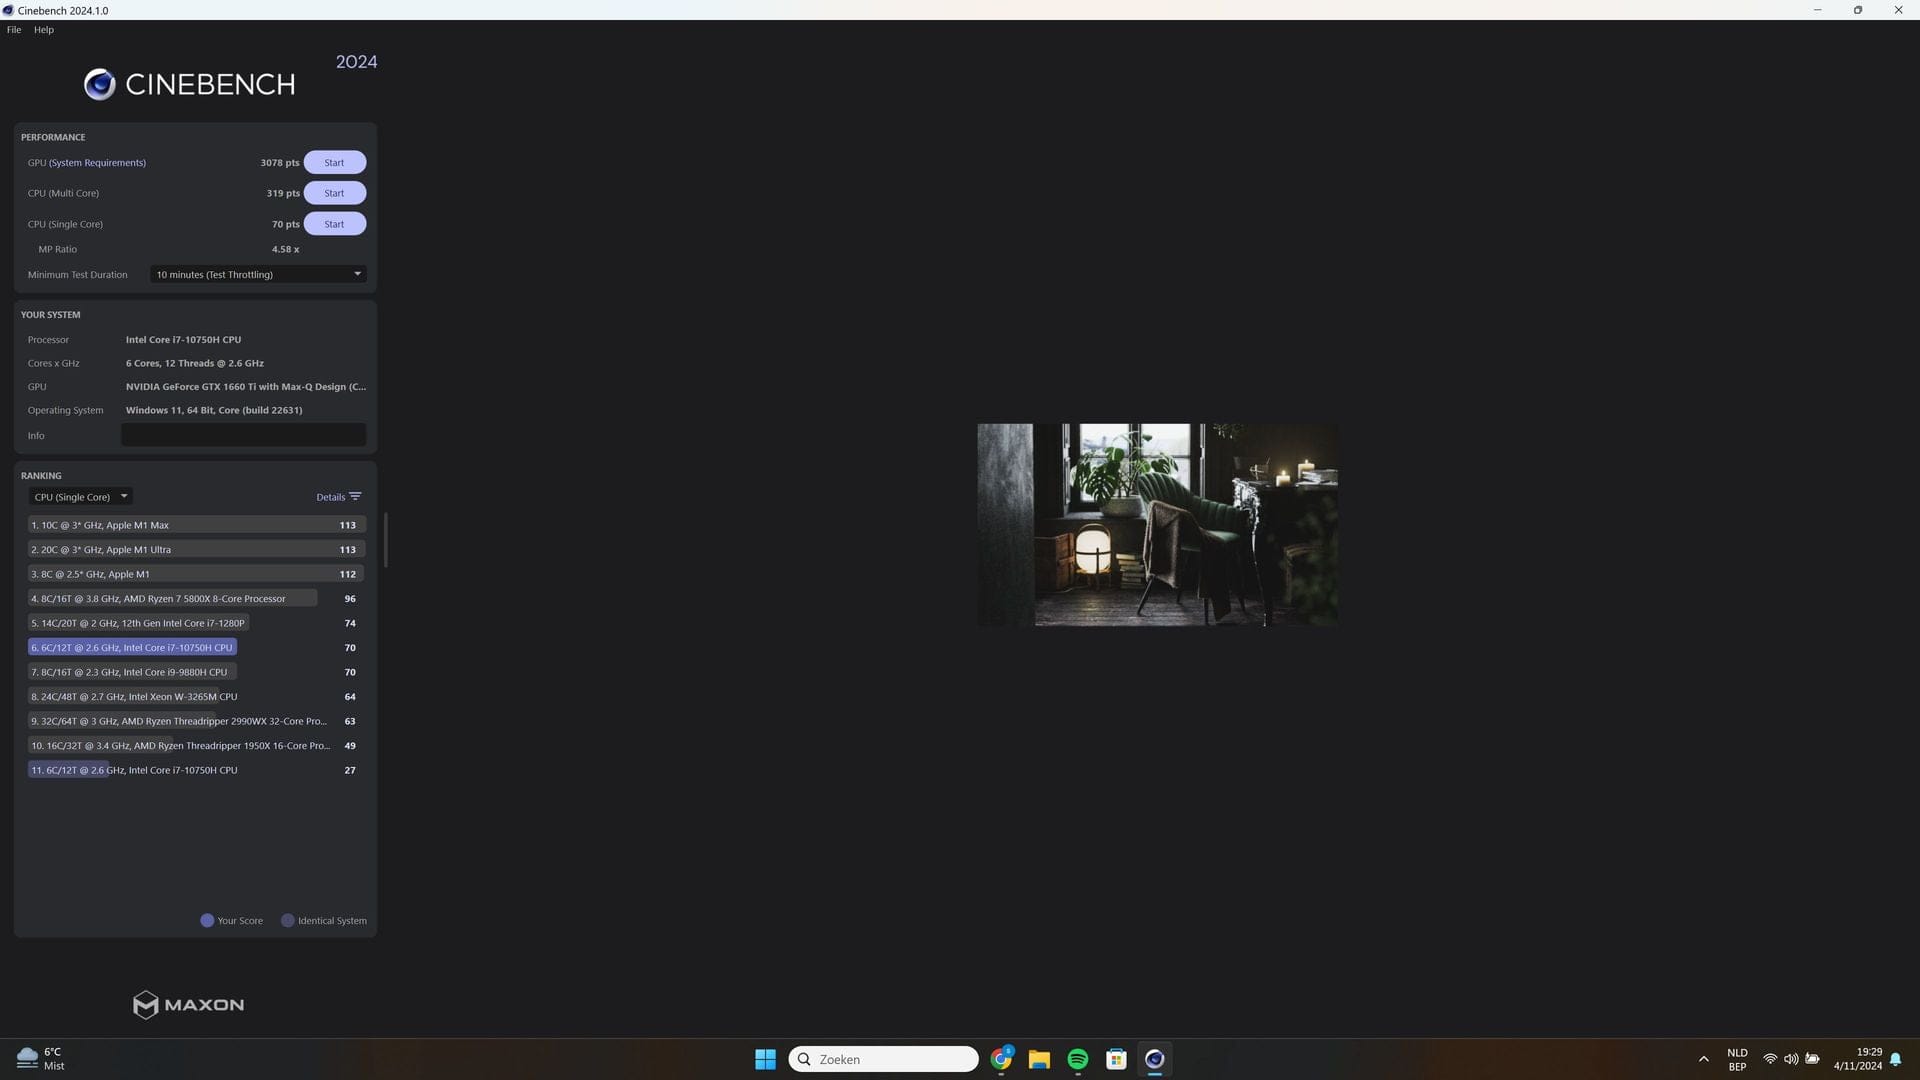Click the Info text field
This screenshot has height=1080, width=1920.
(243, 435)
